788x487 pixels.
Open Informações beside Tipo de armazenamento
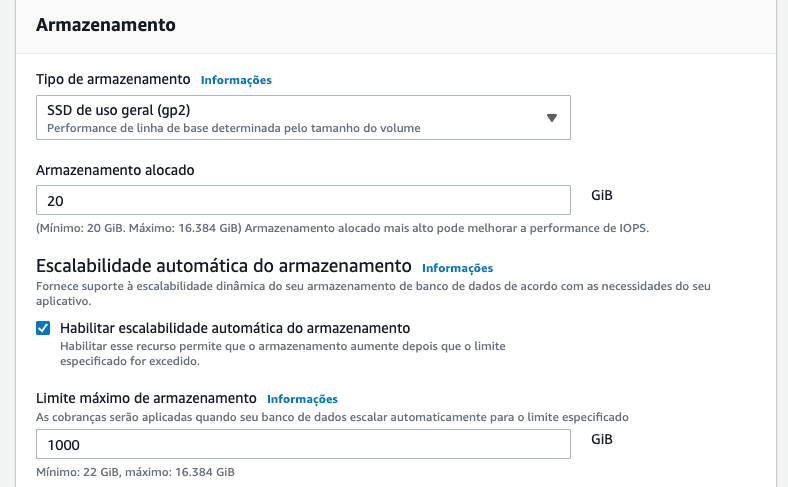[236, 80]
